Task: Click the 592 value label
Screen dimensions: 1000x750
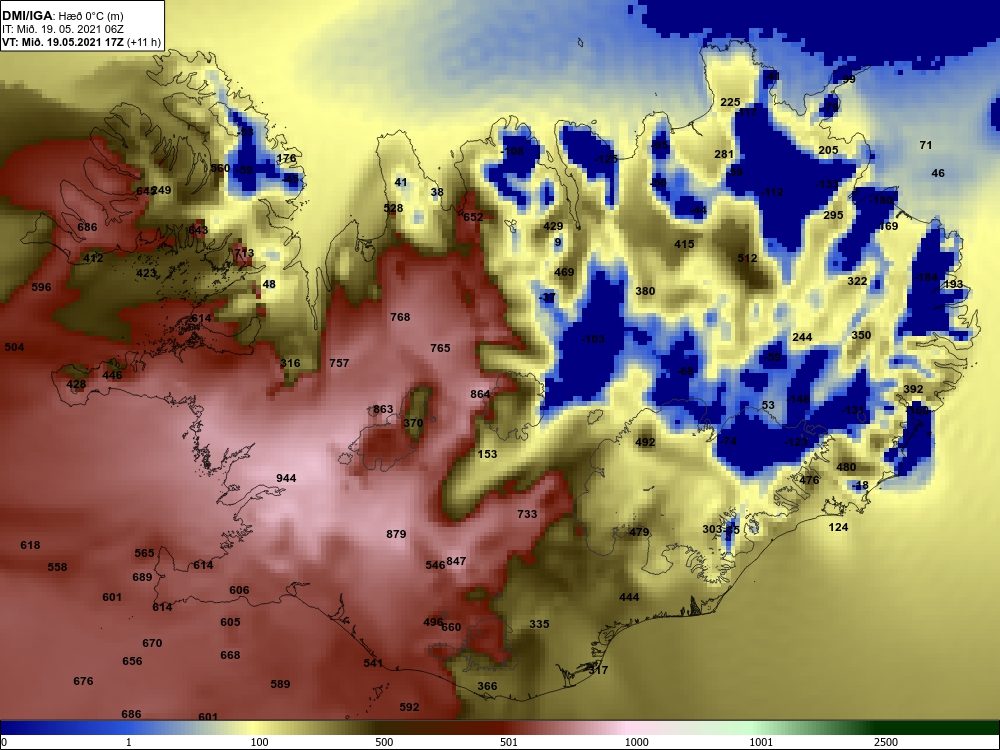Action: click(409, 707)
